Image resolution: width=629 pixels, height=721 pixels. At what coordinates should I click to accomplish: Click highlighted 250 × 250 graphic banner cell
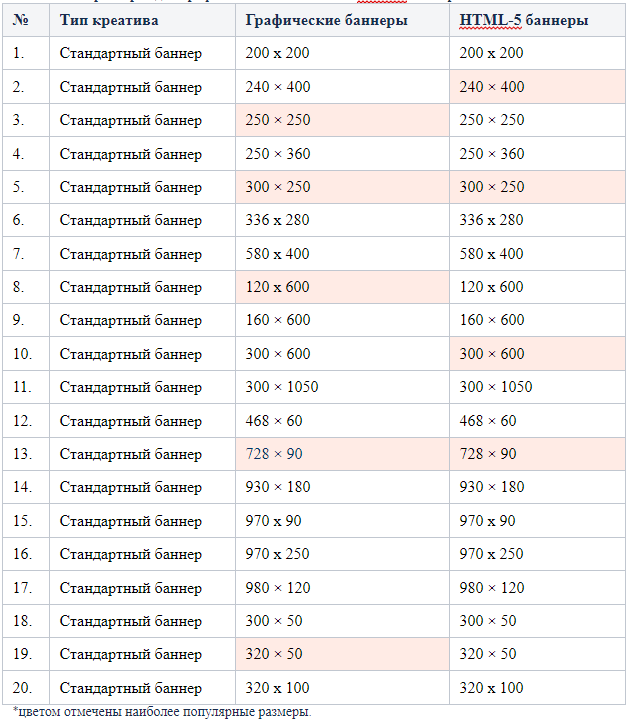coord(343,120)
